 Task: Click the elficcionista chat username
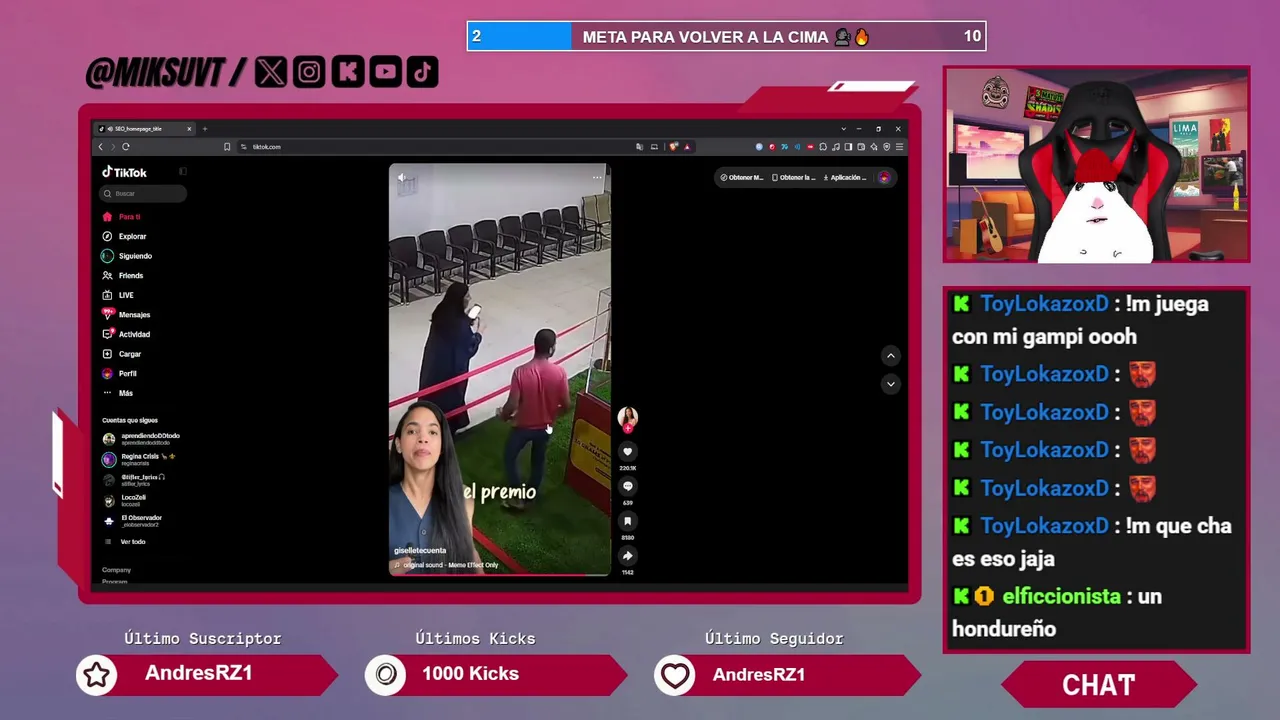(x=1061, y=596)
